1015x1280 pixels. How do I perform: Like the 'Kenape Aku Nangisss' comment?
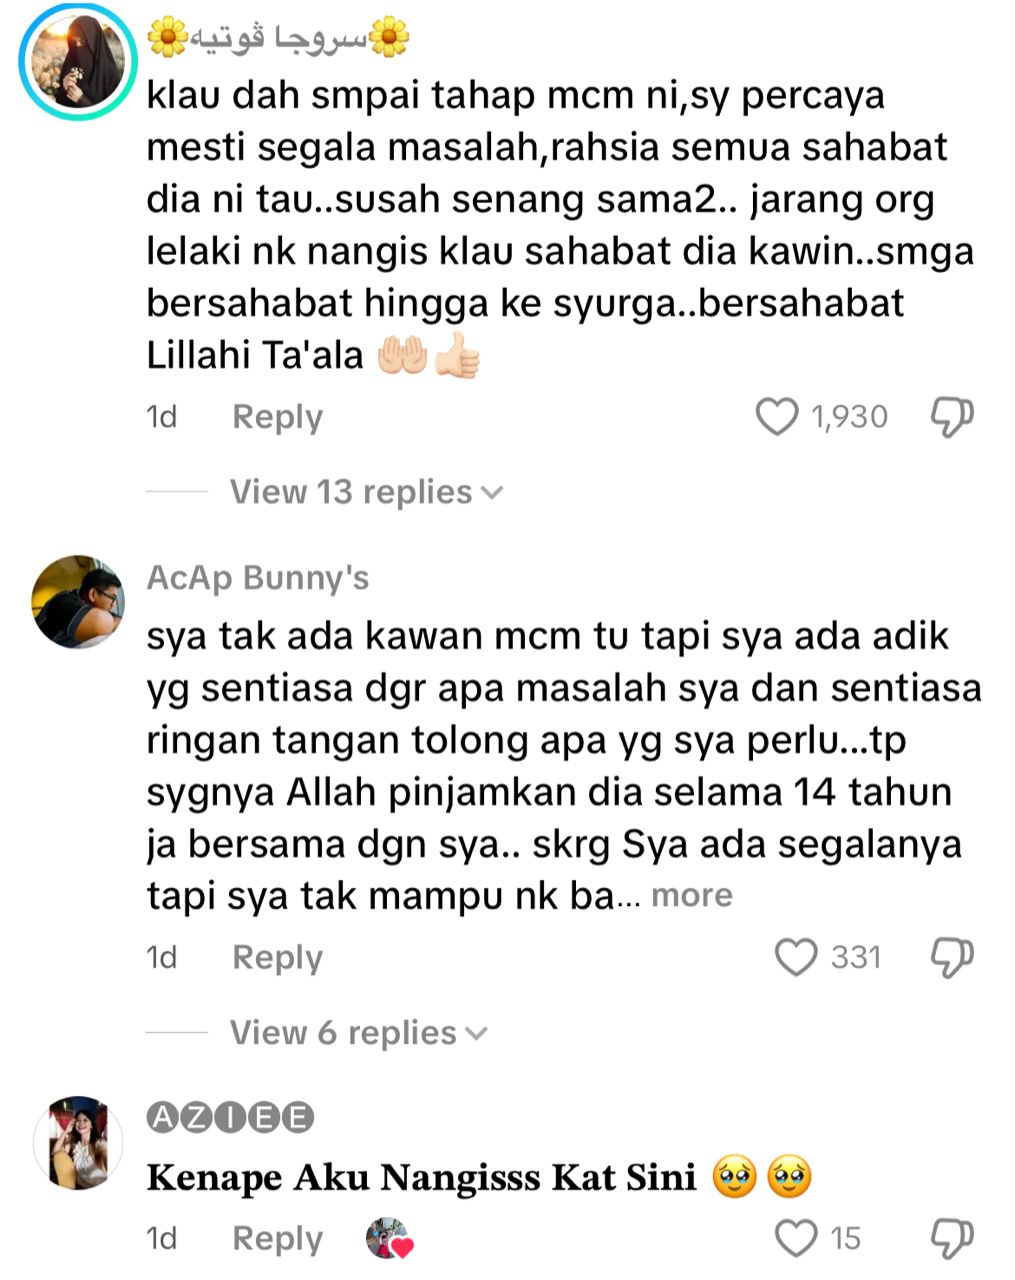(796, 1238)
